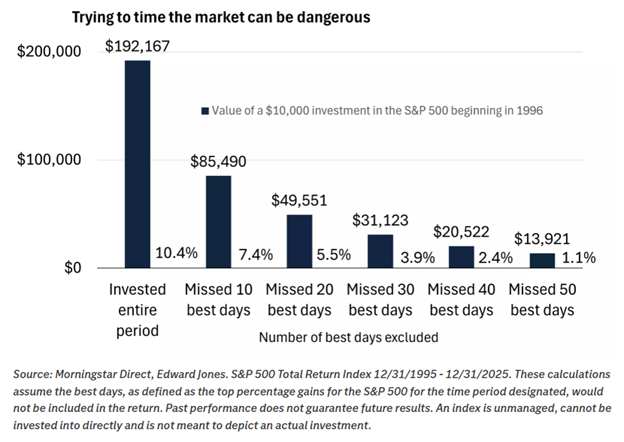Click the 10.4% return label

point(177,255)
